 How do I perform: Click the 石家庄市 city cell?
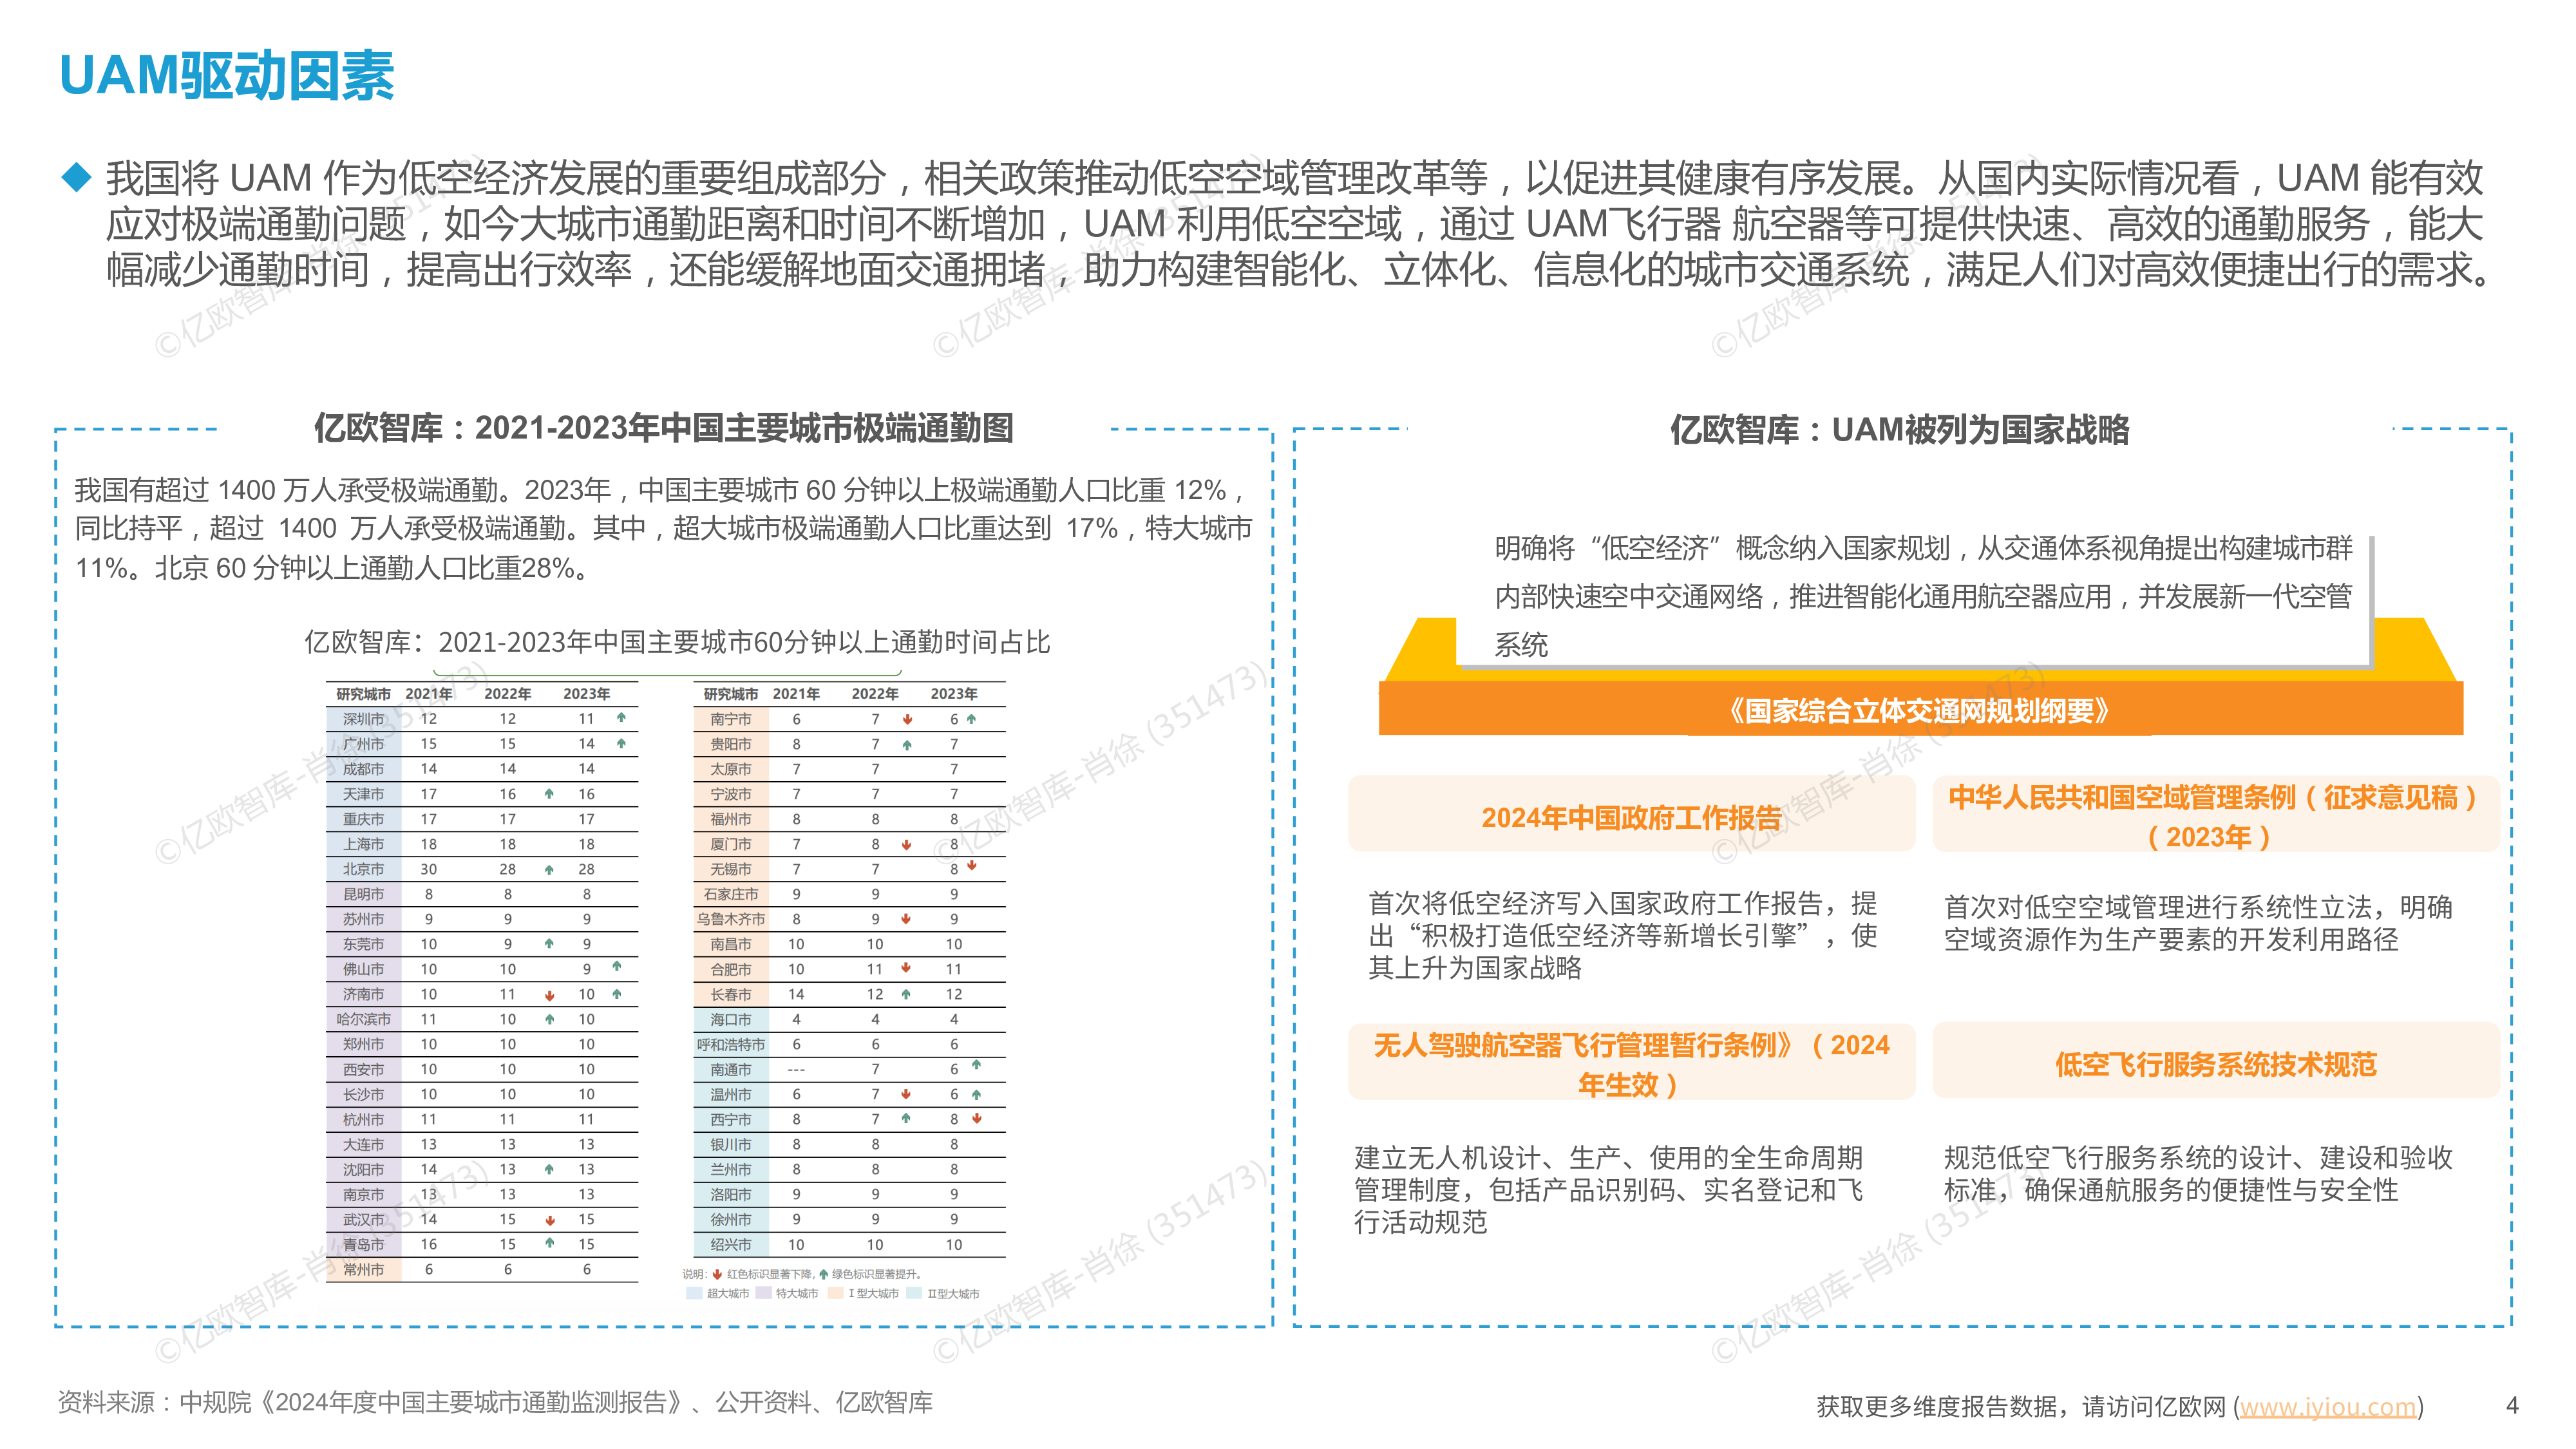pos(731,894)
